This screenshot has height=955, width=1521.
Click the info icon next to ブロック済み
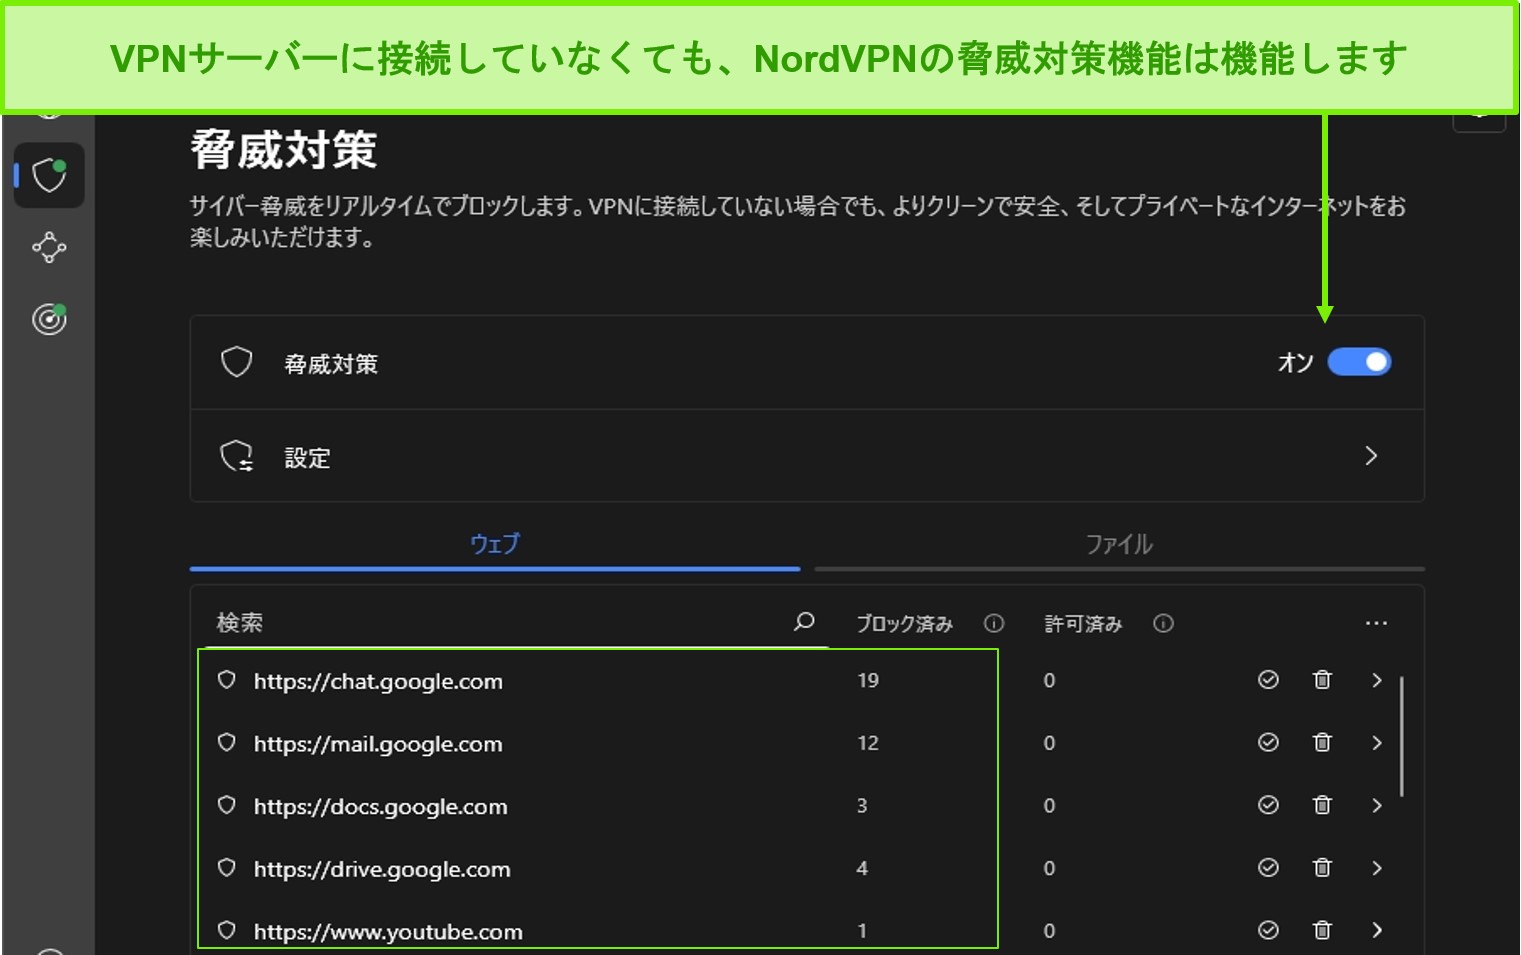[994, 623]
